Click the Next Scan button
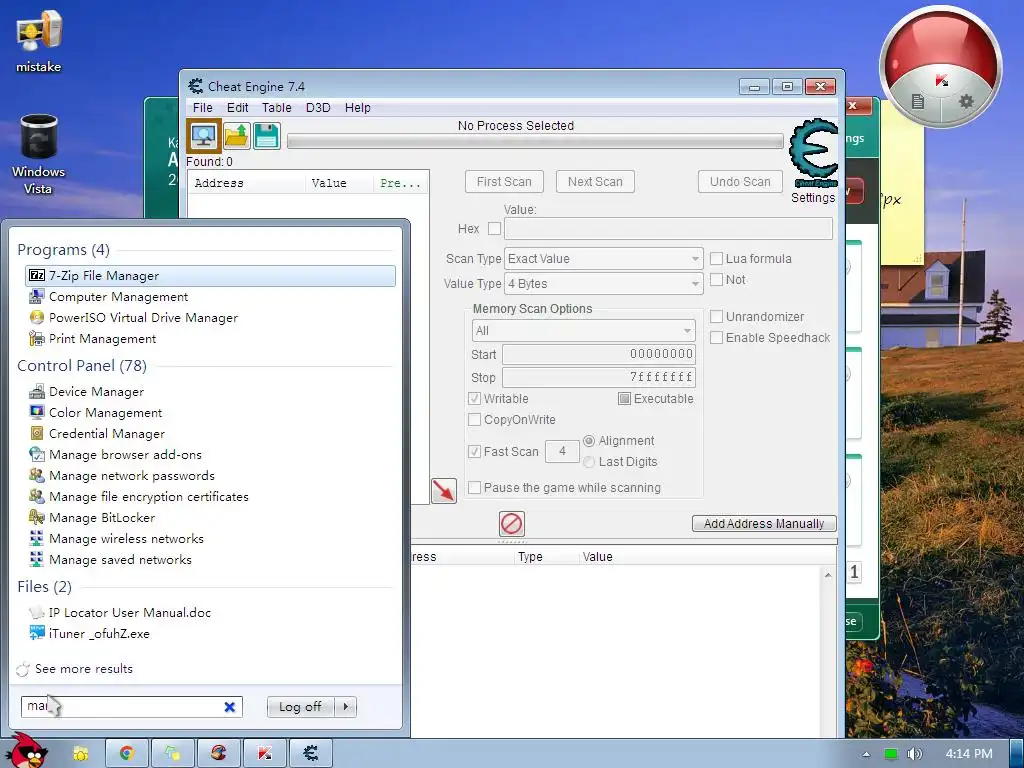1024x768 pixels. click(595, 182)
